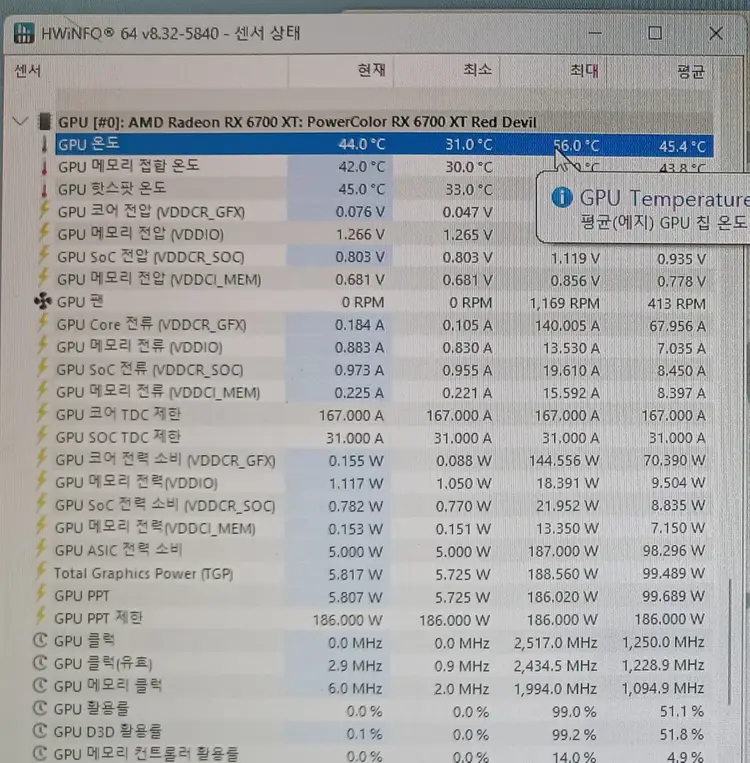Click the lightning icon of GPU SoC 전압 (VDDCR_SOC)
The height and width of the screenshot is (763, 750).
click(x=44, y=256)
